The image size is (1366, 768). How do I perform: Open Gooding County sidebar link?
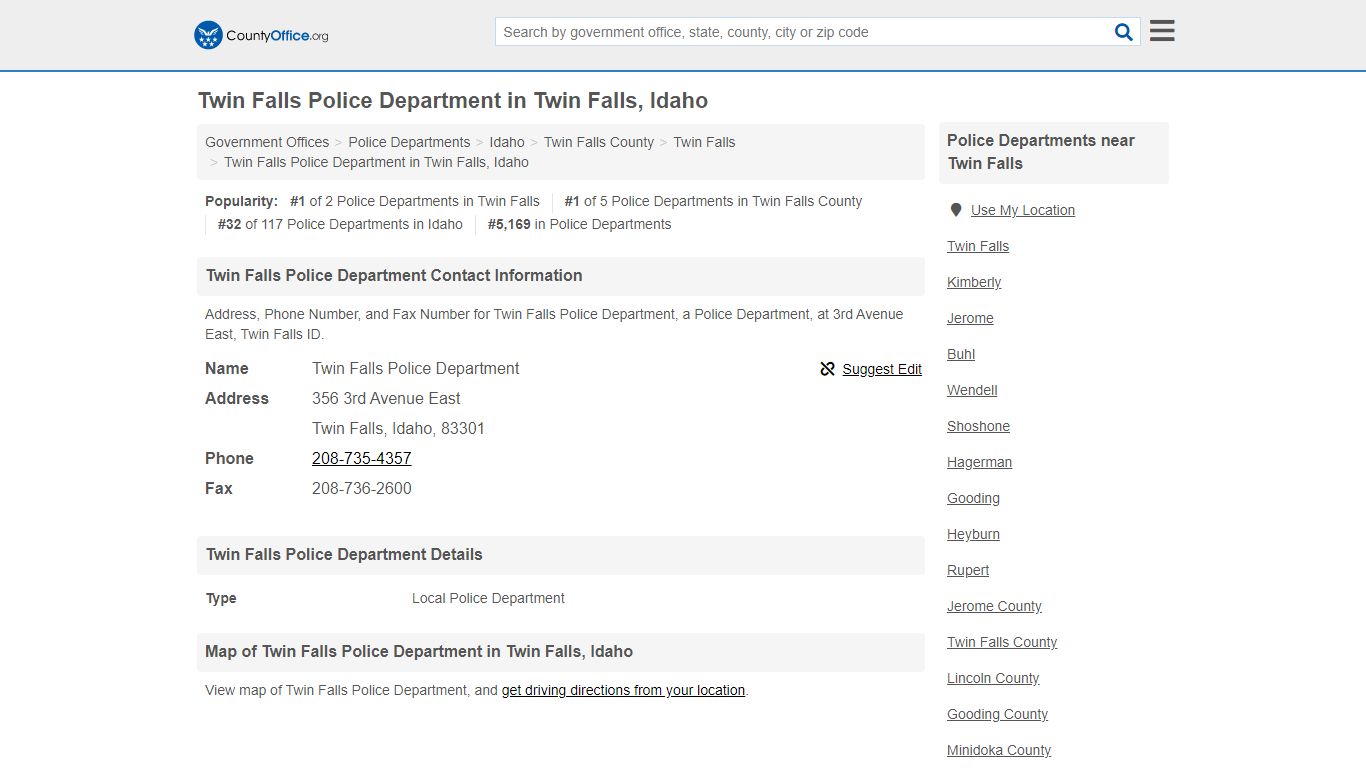[997, 714]
